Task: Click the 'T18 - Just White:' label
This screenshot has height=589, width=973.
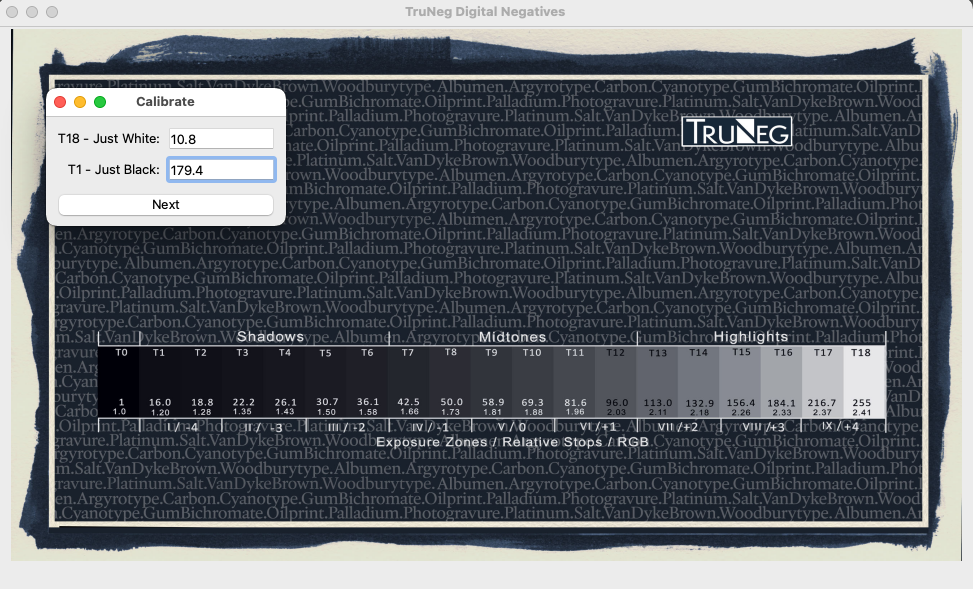Action: [109, 138]
